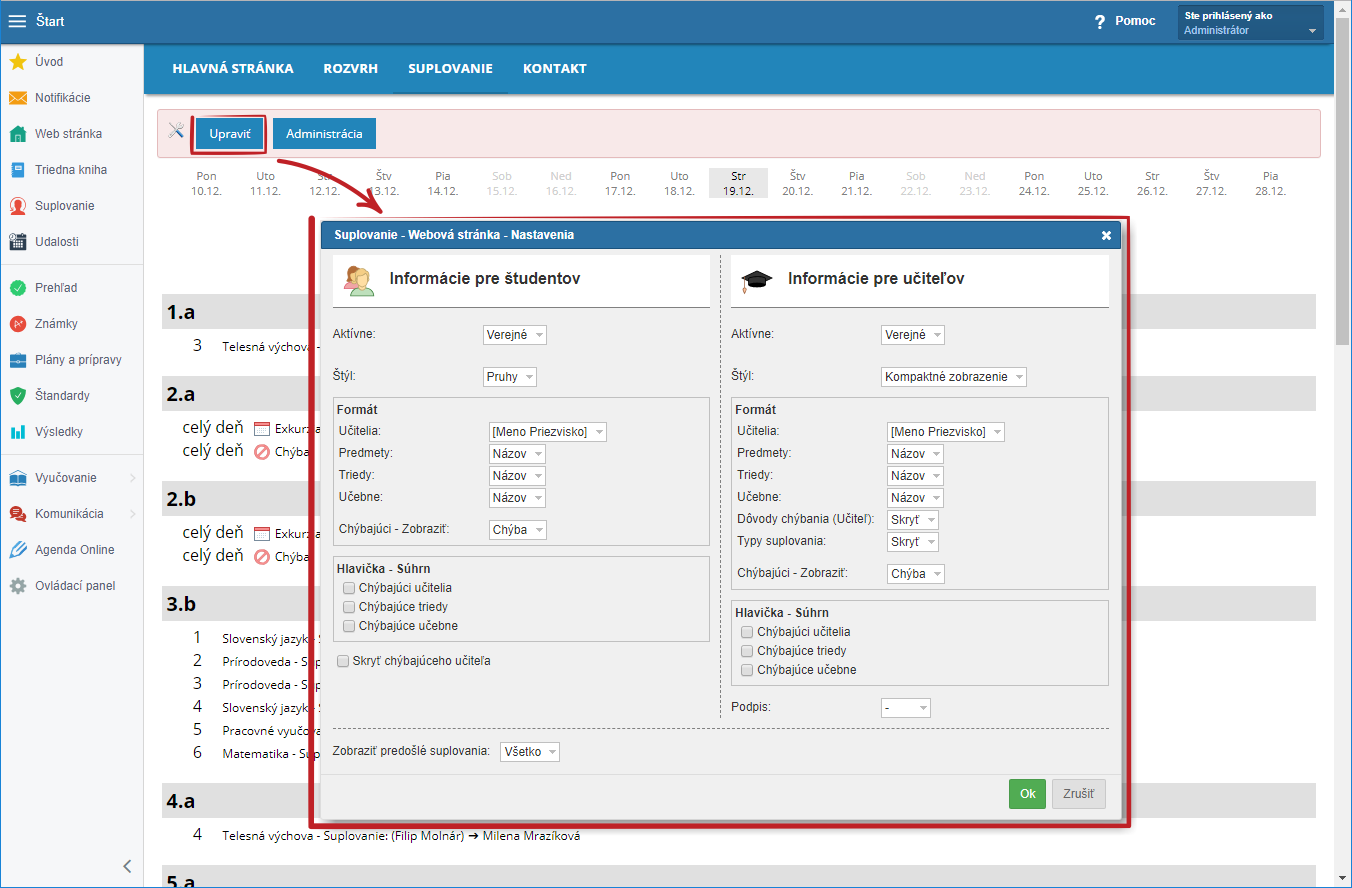Enable Skryť chýbajúceho učiteľa checkbox
Screen dimensions: 1352x888
[x=343, y=661]
